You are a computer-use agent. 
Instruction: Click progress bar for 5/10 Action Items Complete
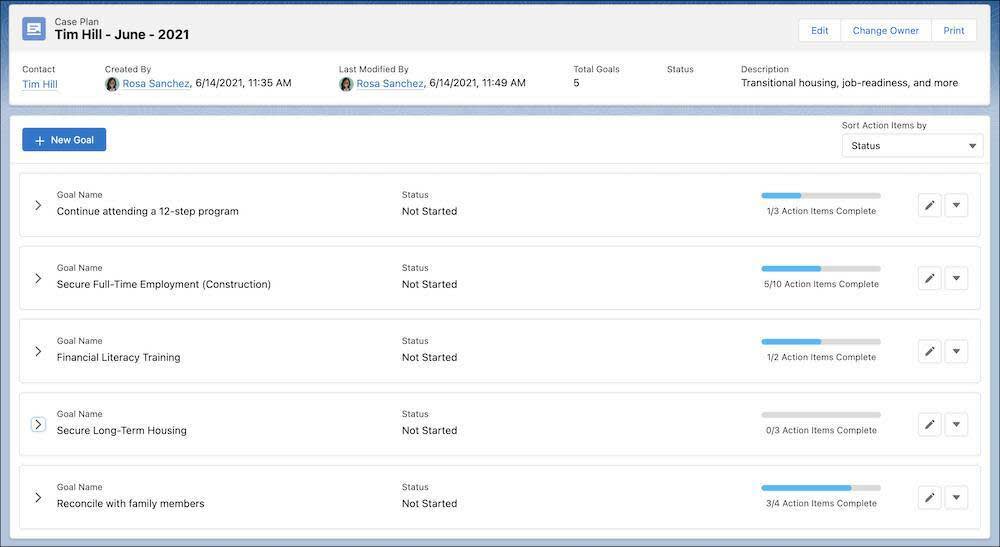coord(821,269)
